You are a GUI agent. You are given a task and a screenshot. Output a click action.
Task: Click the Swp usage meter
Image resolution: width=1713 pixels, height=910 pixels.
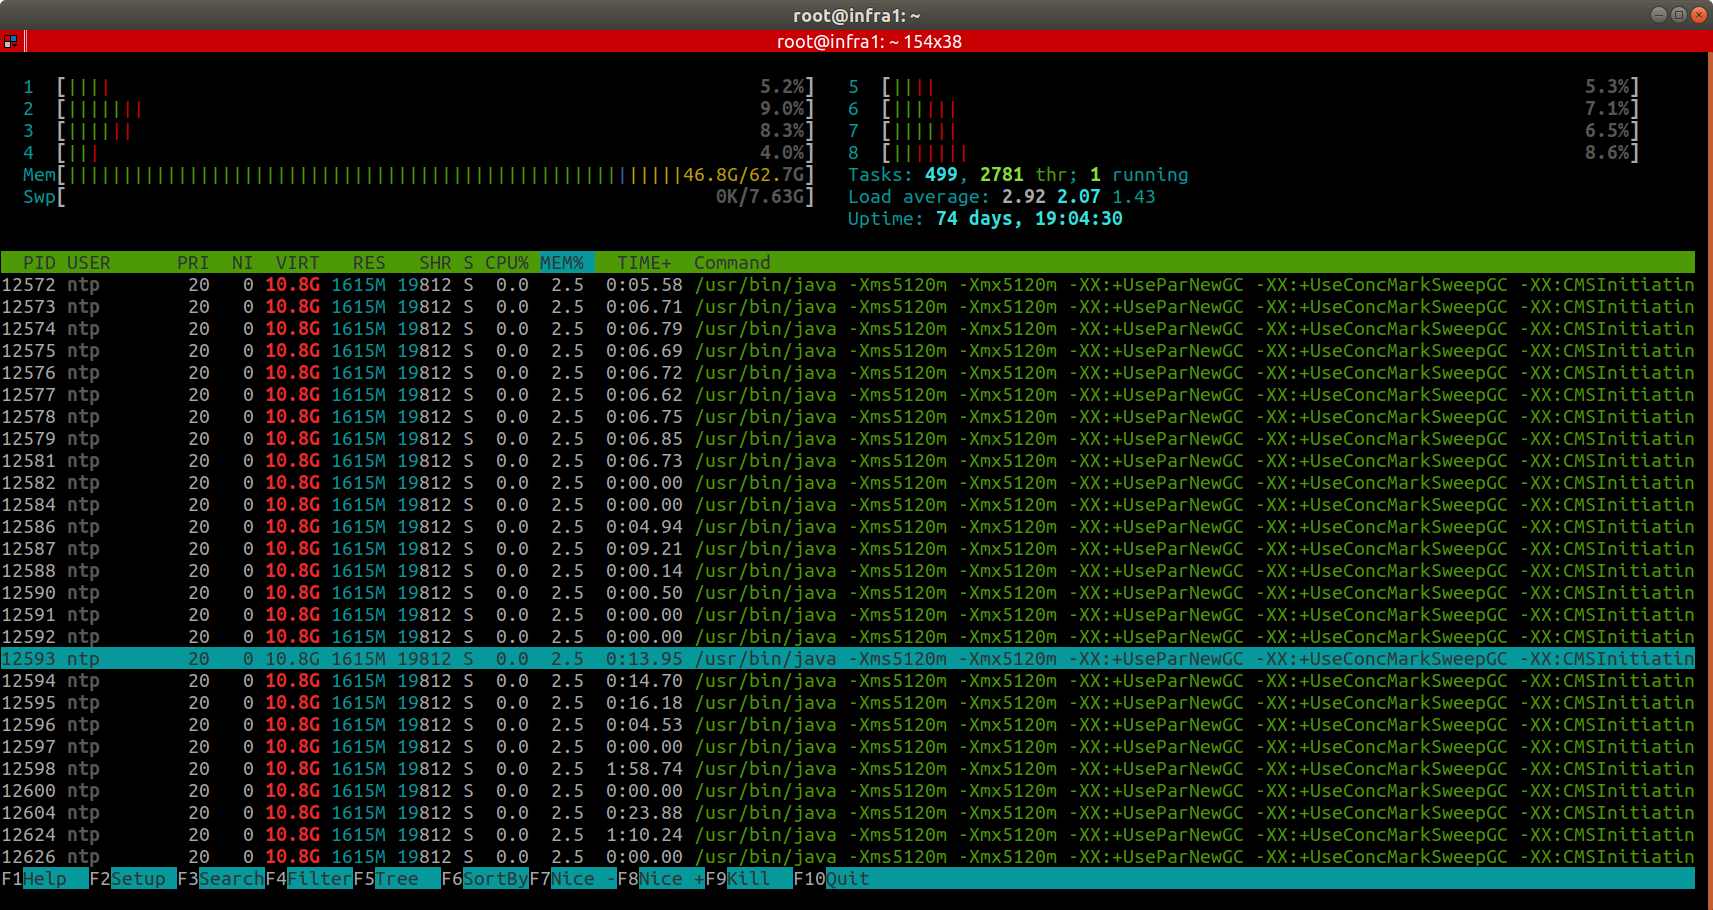click(x=419, y=197)
